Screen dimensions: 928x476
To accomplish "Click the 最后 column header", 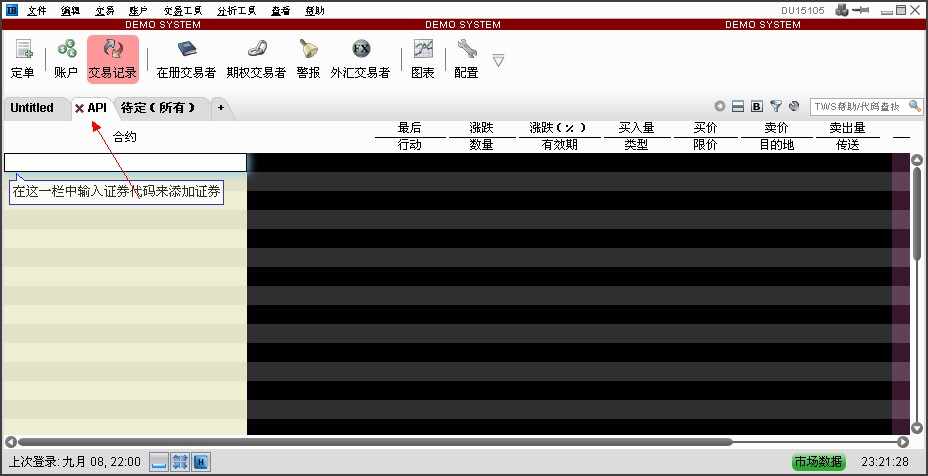I will 410,128.
